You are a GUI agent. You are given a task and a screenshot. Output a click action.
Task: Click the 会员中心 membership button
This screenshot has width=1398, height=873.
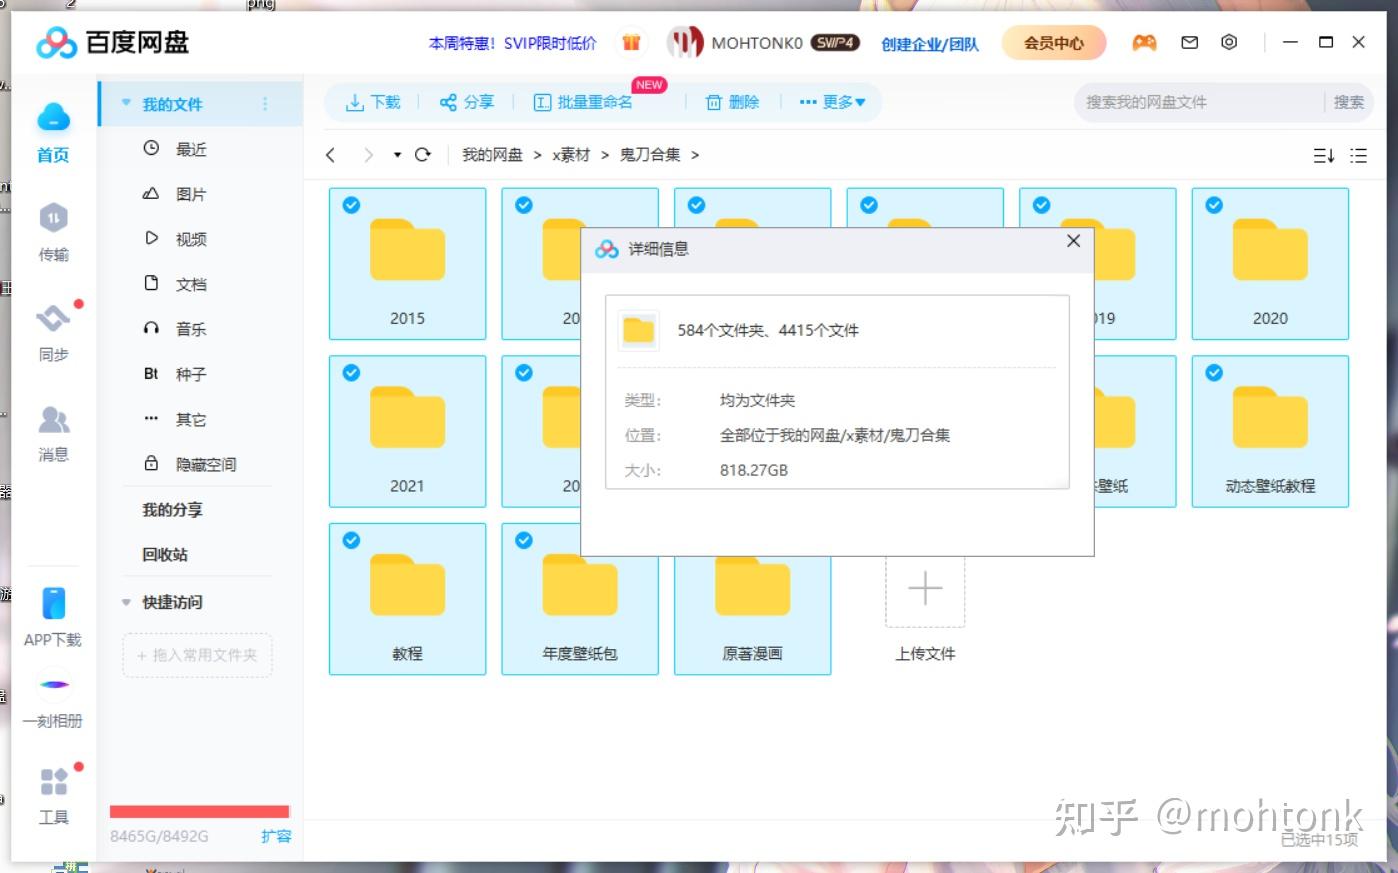pos(1054,42)
